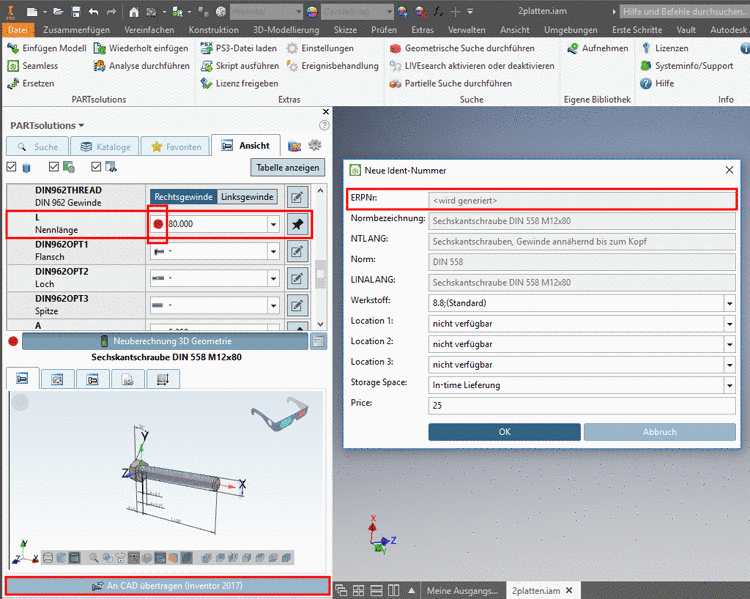Screen dimensions: 750x599
Task: Toggle LIVEsearch aktivieren oder deaktivieren
Action: pyautogui.click(x=472, y=66)
